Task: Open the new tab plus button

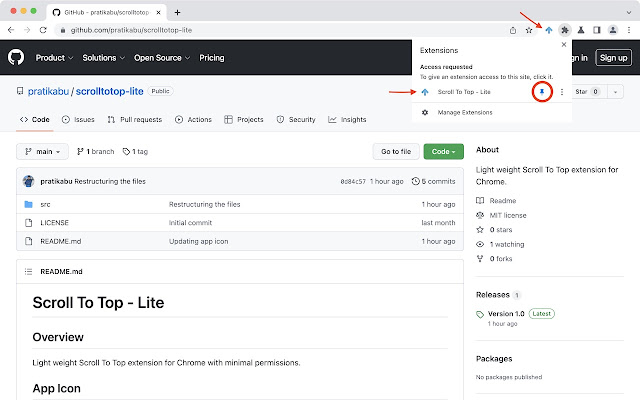Action: (177, 12)
